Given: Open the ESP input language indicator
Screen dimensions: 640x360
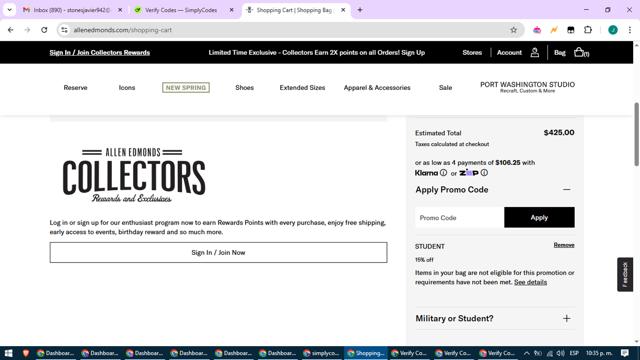Looking at the screenshot, I should [574, 353].
